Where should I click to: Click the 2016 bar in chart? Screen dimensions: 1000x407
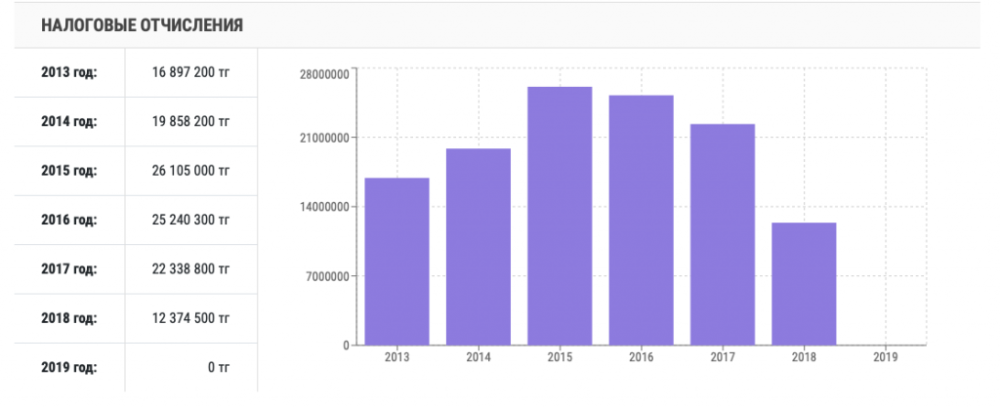pos(641,220)
